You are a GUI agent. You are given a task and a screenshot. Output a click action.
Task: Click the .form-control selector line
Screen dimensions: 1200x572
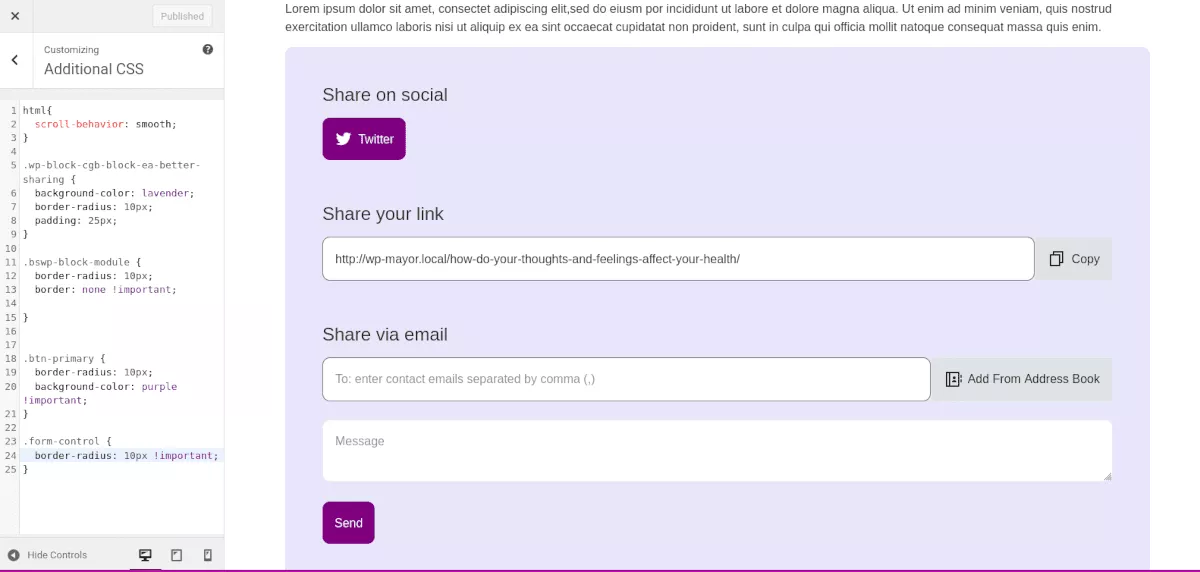tap(67, 441)
